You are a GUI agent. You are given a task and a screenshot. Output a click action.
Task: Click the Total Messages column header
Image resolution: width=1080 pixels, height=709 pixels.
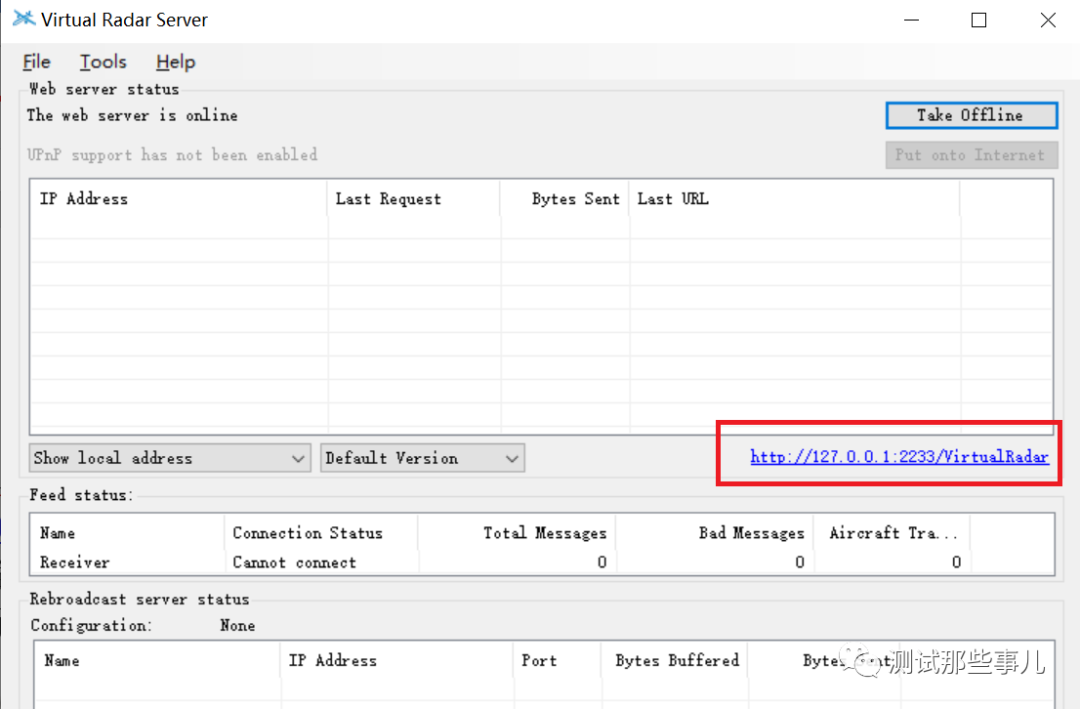517,533
